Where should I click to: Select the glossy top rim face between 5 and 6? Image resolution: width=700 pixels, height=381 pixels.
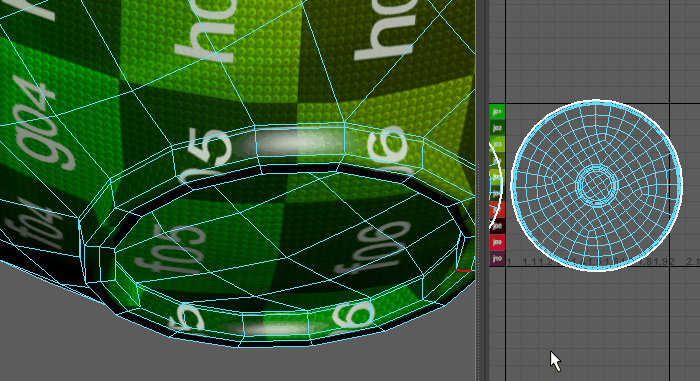click(300, 142)
